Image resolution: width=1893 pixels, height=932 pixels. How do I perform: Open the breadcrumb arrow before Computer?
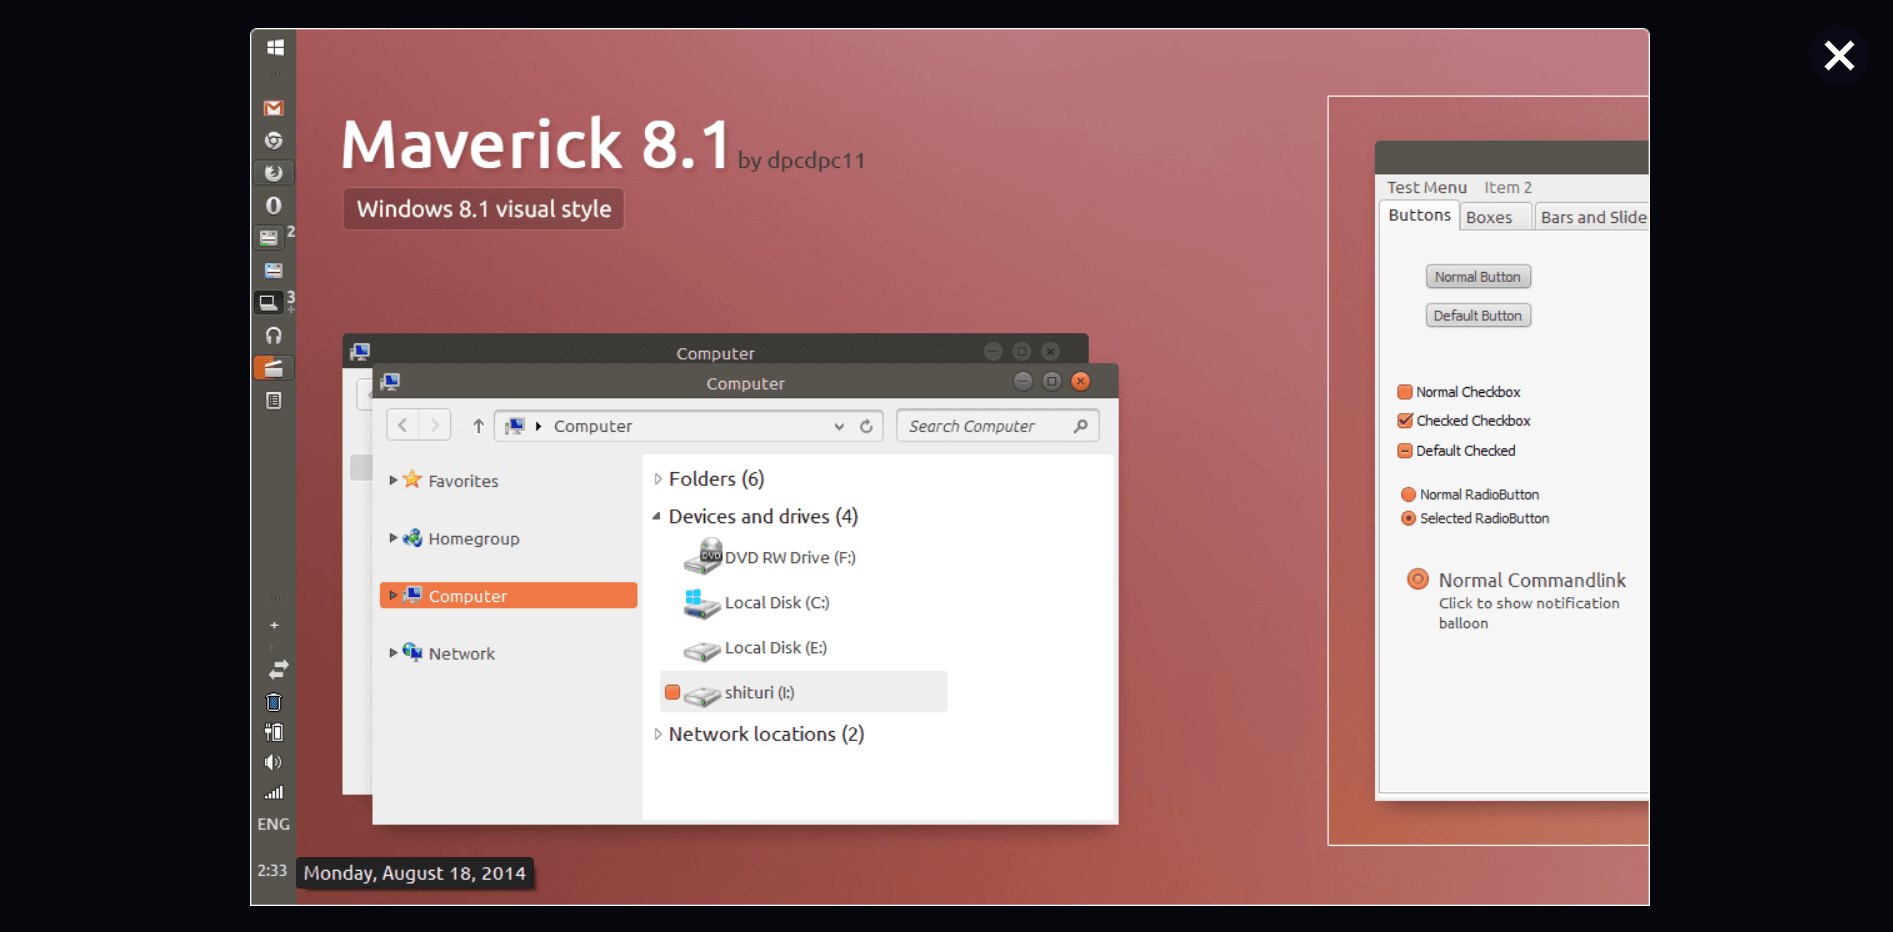(x=539, y=426)
